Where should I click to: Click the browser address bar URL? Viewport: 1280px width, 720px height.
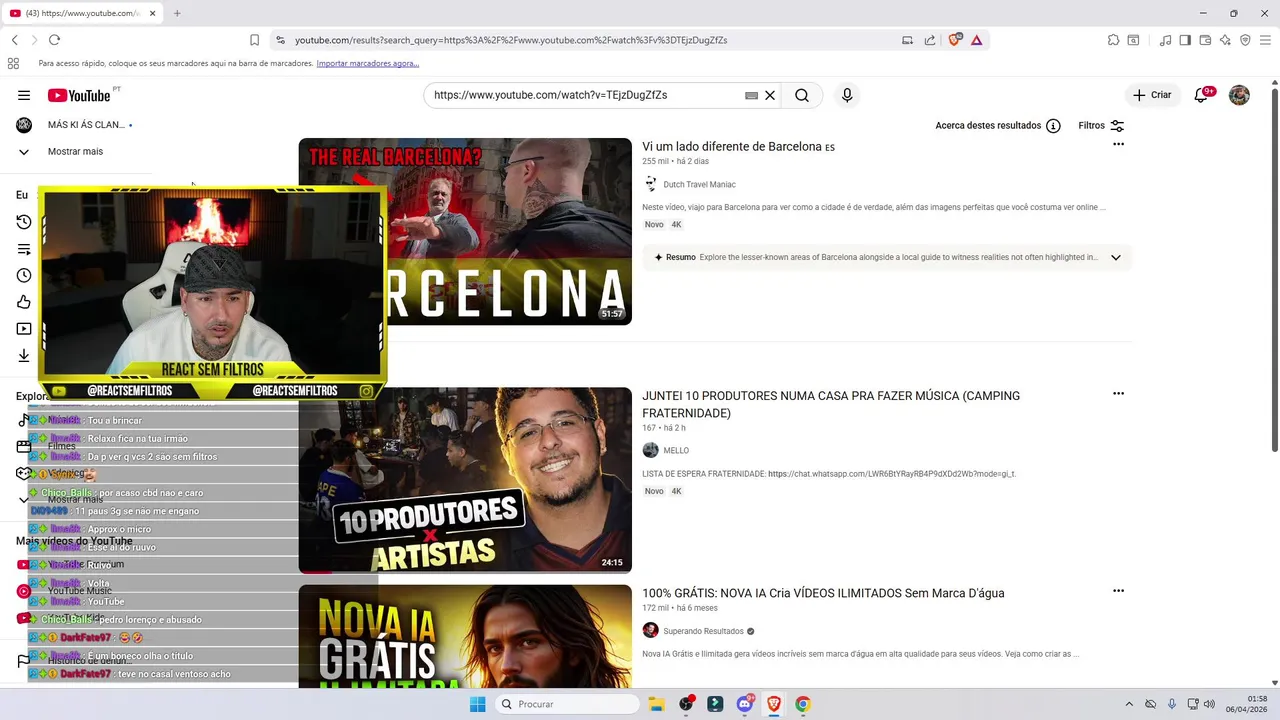[x=510, y=40]
